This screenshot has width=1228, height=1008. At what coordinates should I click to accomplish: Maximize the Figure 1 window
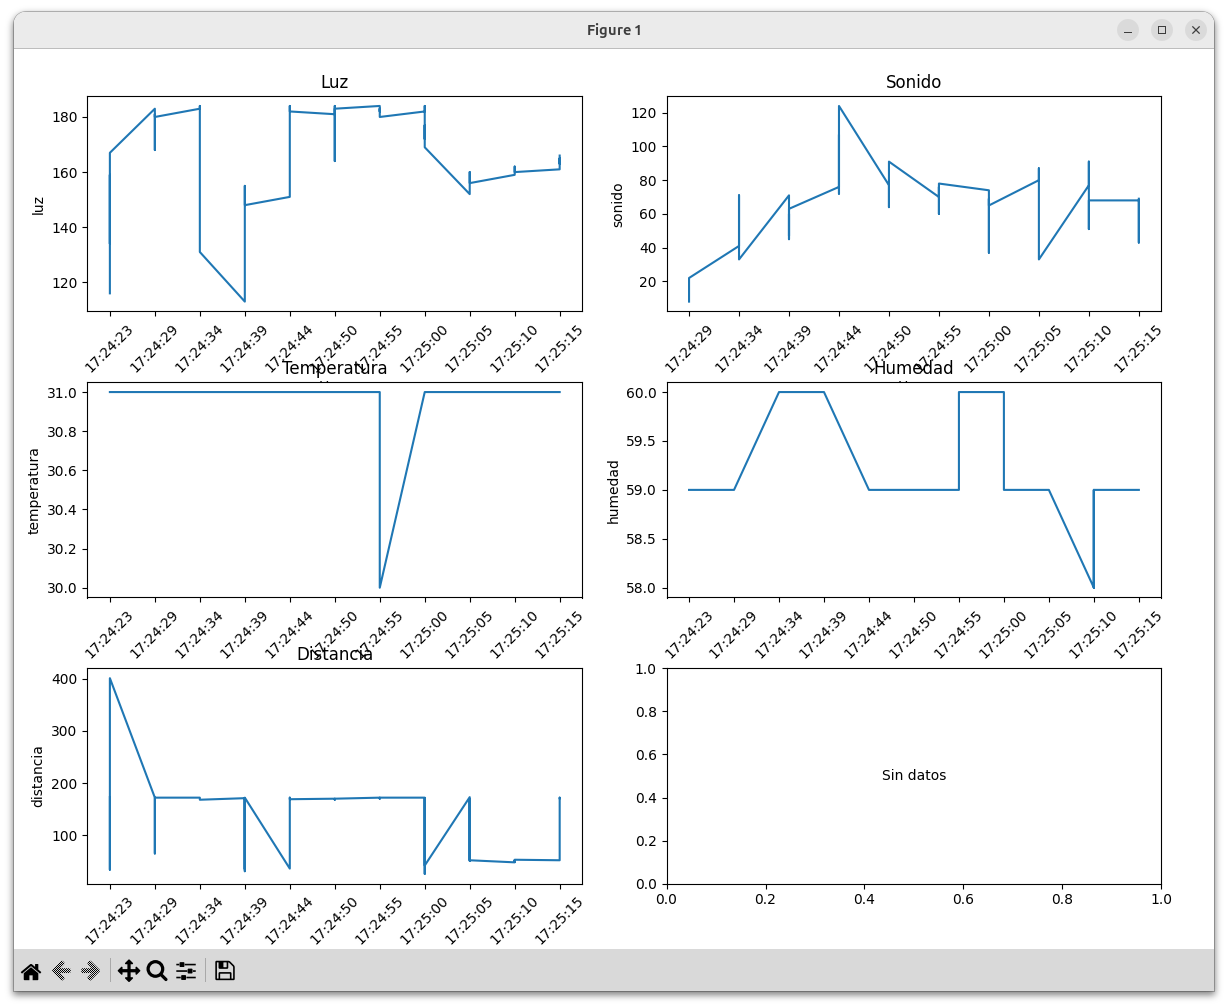click(x=1162, y=30)
